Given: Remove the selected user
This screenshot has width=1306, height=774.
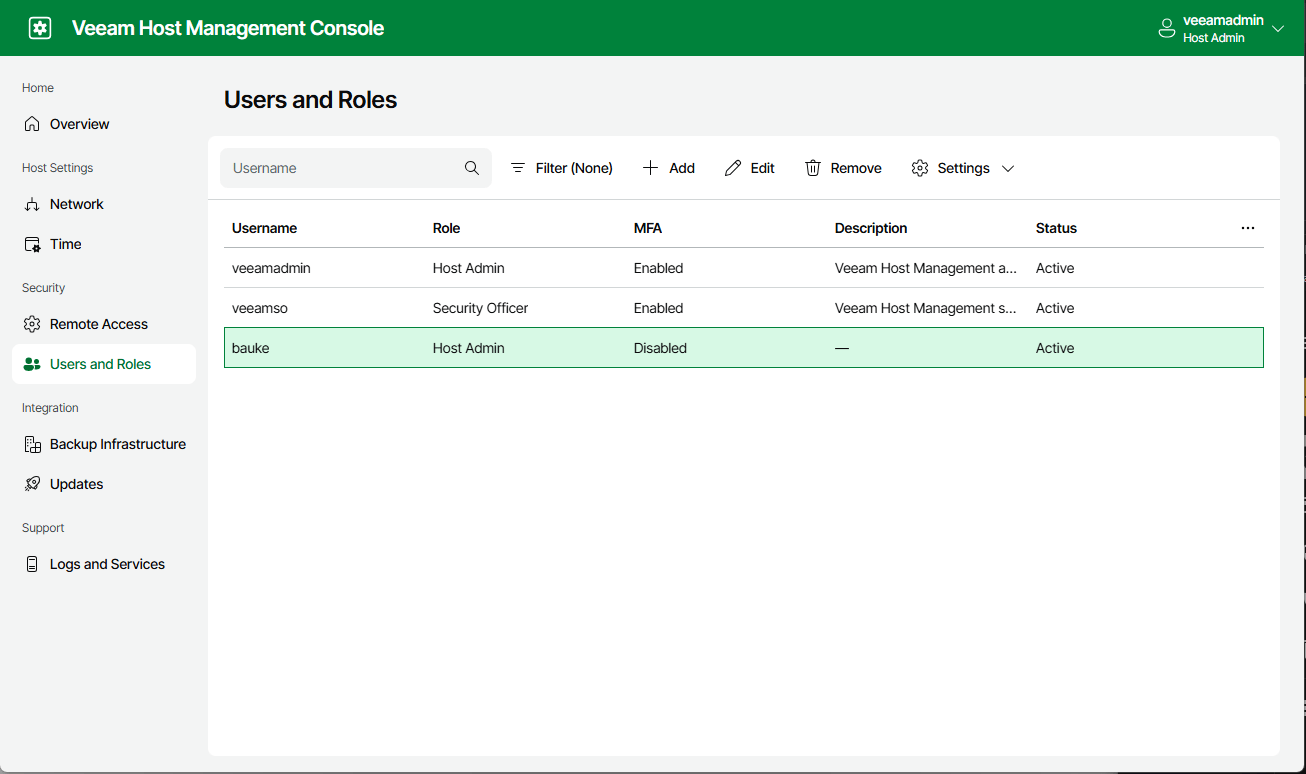Looking at the screenshot, I should 843,168.
